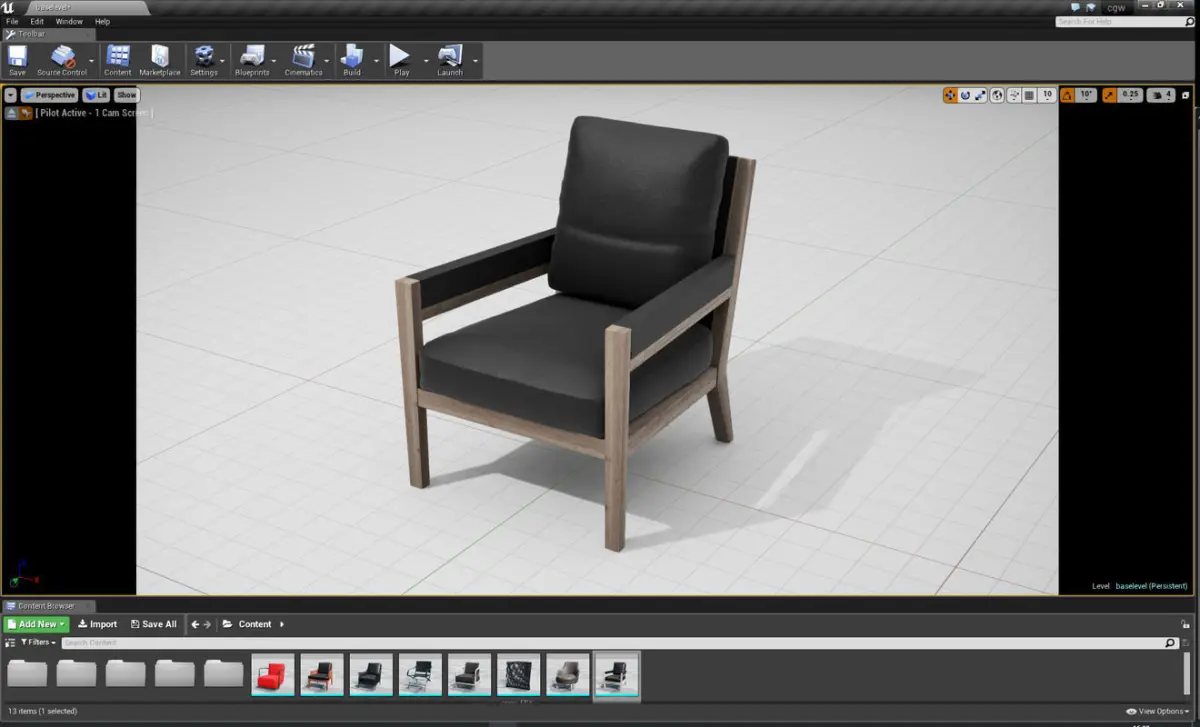Open rotation snap 10° dropdown
This screenshot has width=1200, height=727.
pos(1087,95)
